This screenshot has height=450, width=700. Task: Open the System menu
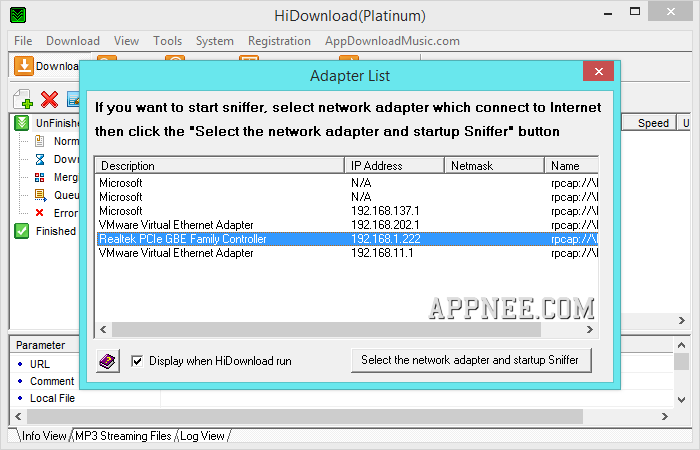[x=215, y=41]
